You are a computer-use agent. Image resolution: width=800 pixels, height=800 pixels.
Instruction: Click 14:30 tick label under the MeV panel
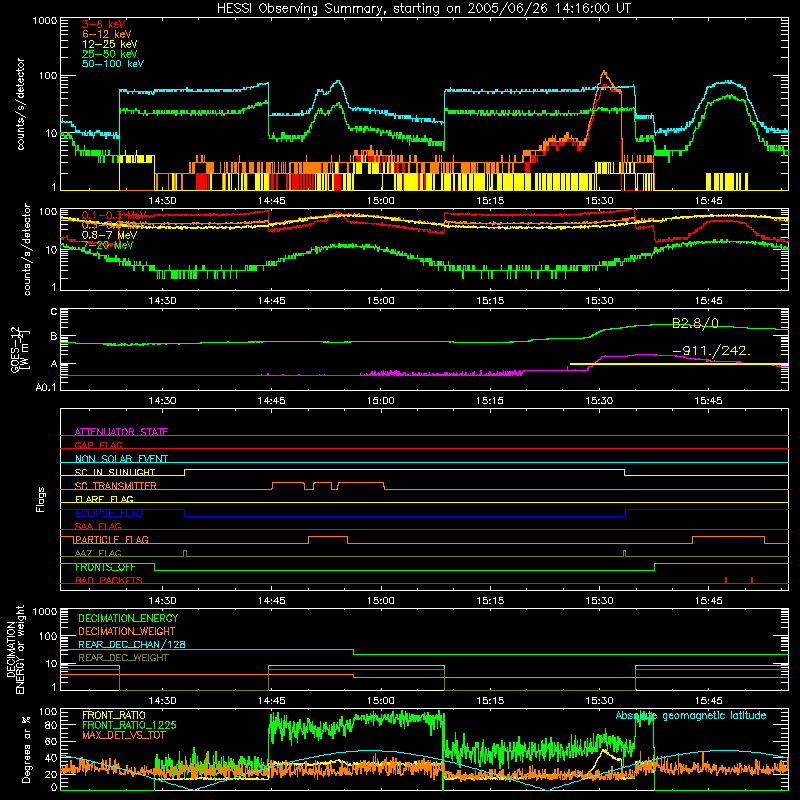(162, 301)
